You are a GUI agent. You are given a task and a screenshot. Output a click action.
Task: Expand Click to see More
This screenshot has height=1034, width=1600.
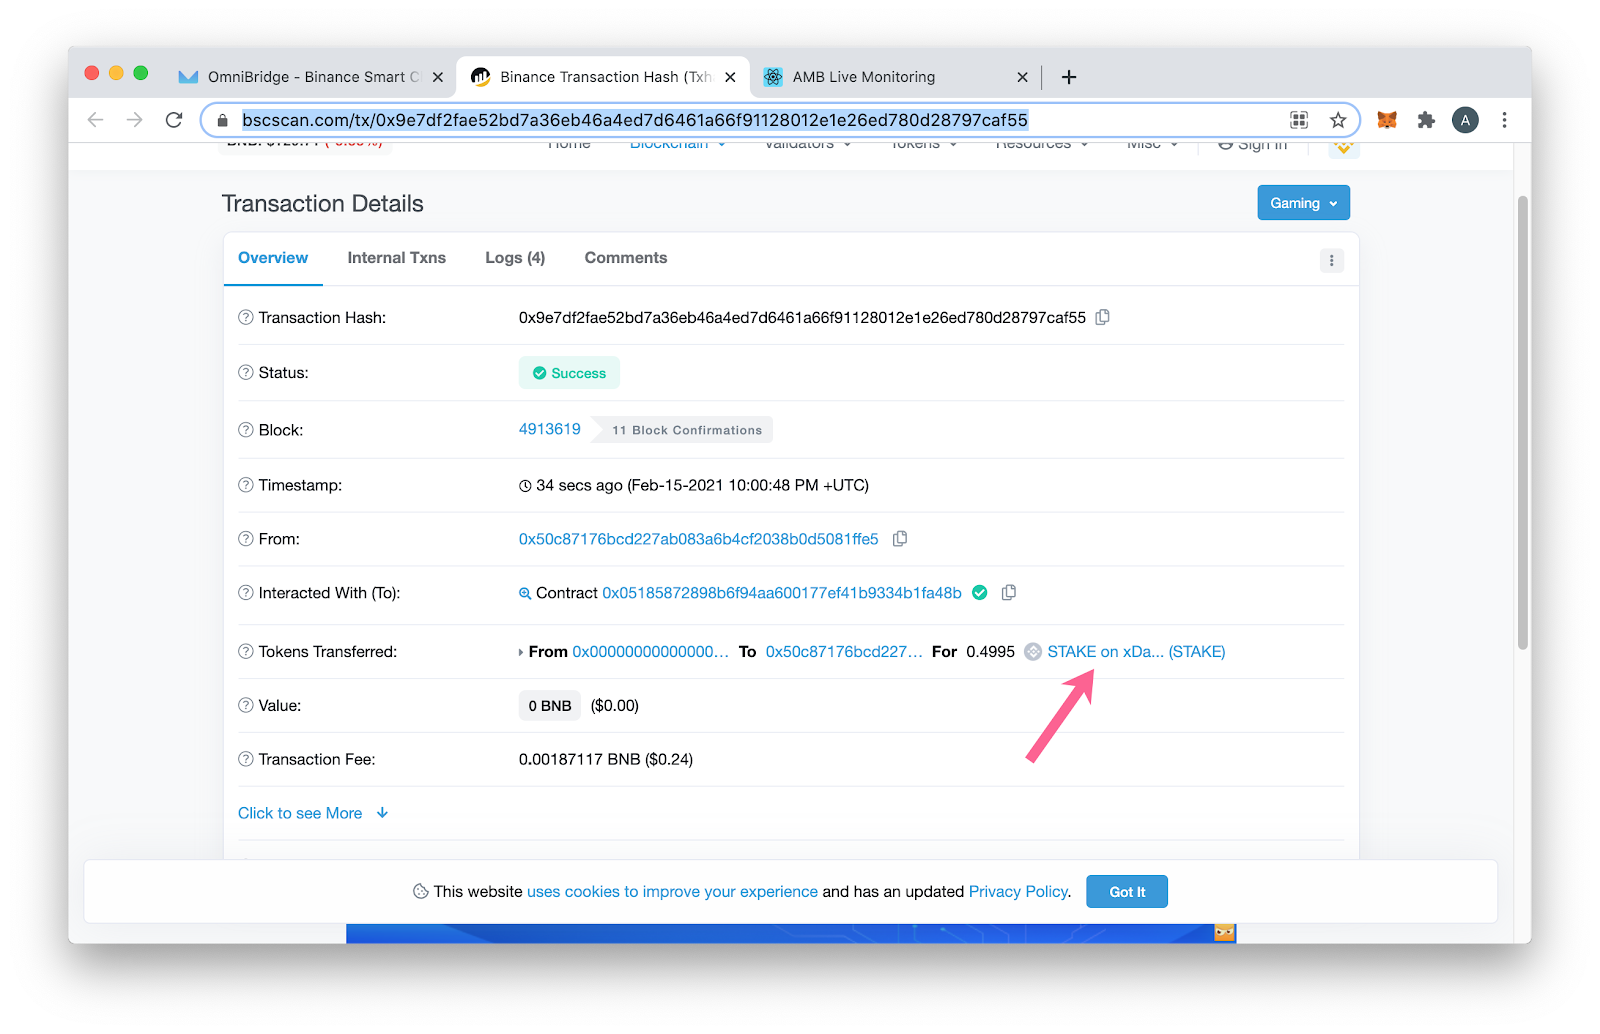click(x=313, y=813)
